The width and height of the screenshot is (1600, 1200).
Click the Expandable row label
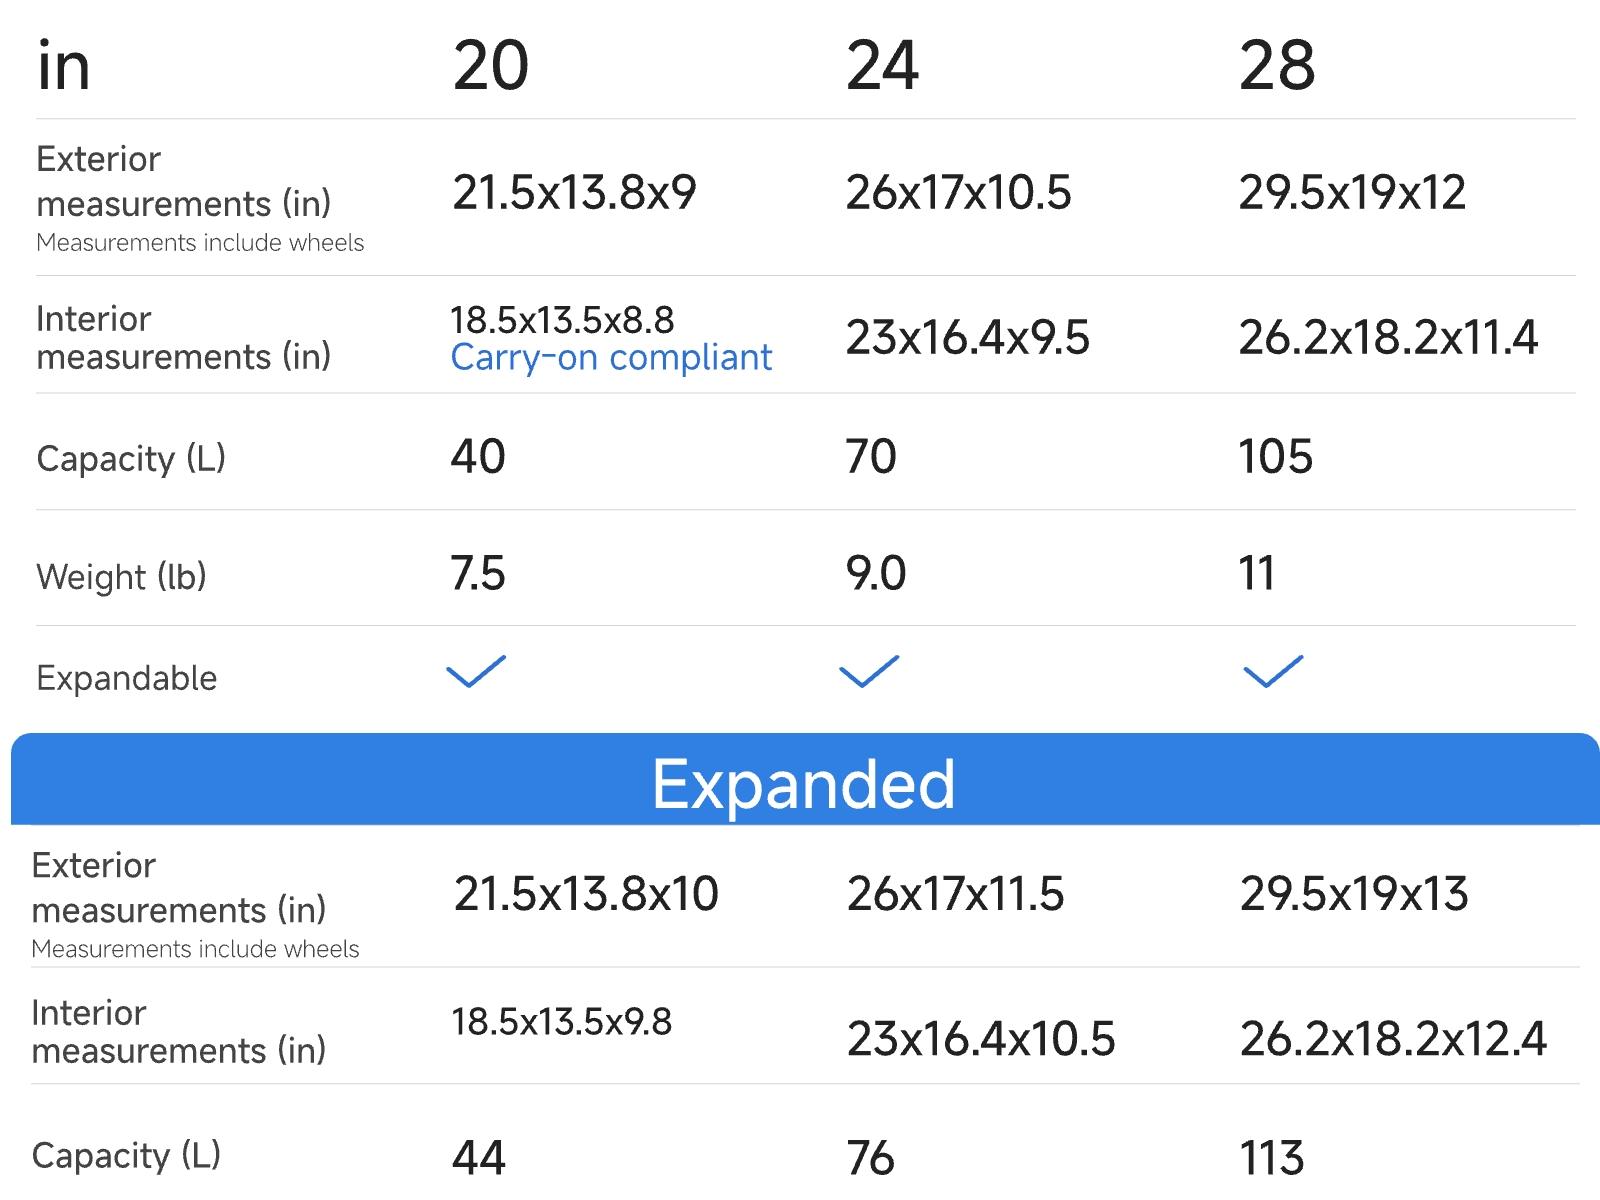pos(127,679)
